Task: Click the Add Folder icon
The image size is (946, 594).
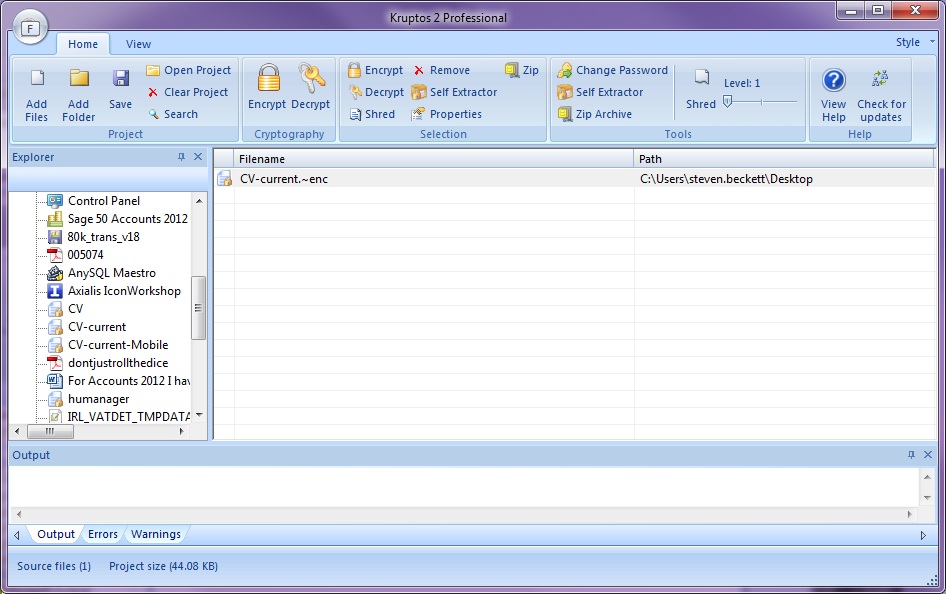Action: (x=79, y=78)
